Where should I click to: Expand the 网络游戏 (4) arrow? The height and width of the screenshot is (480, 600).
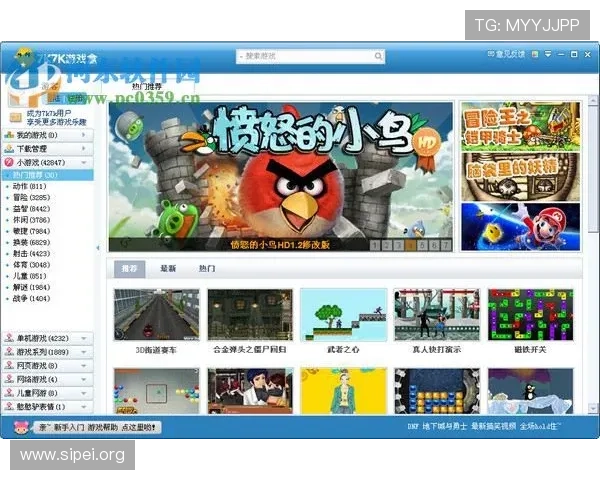point(83,379)
